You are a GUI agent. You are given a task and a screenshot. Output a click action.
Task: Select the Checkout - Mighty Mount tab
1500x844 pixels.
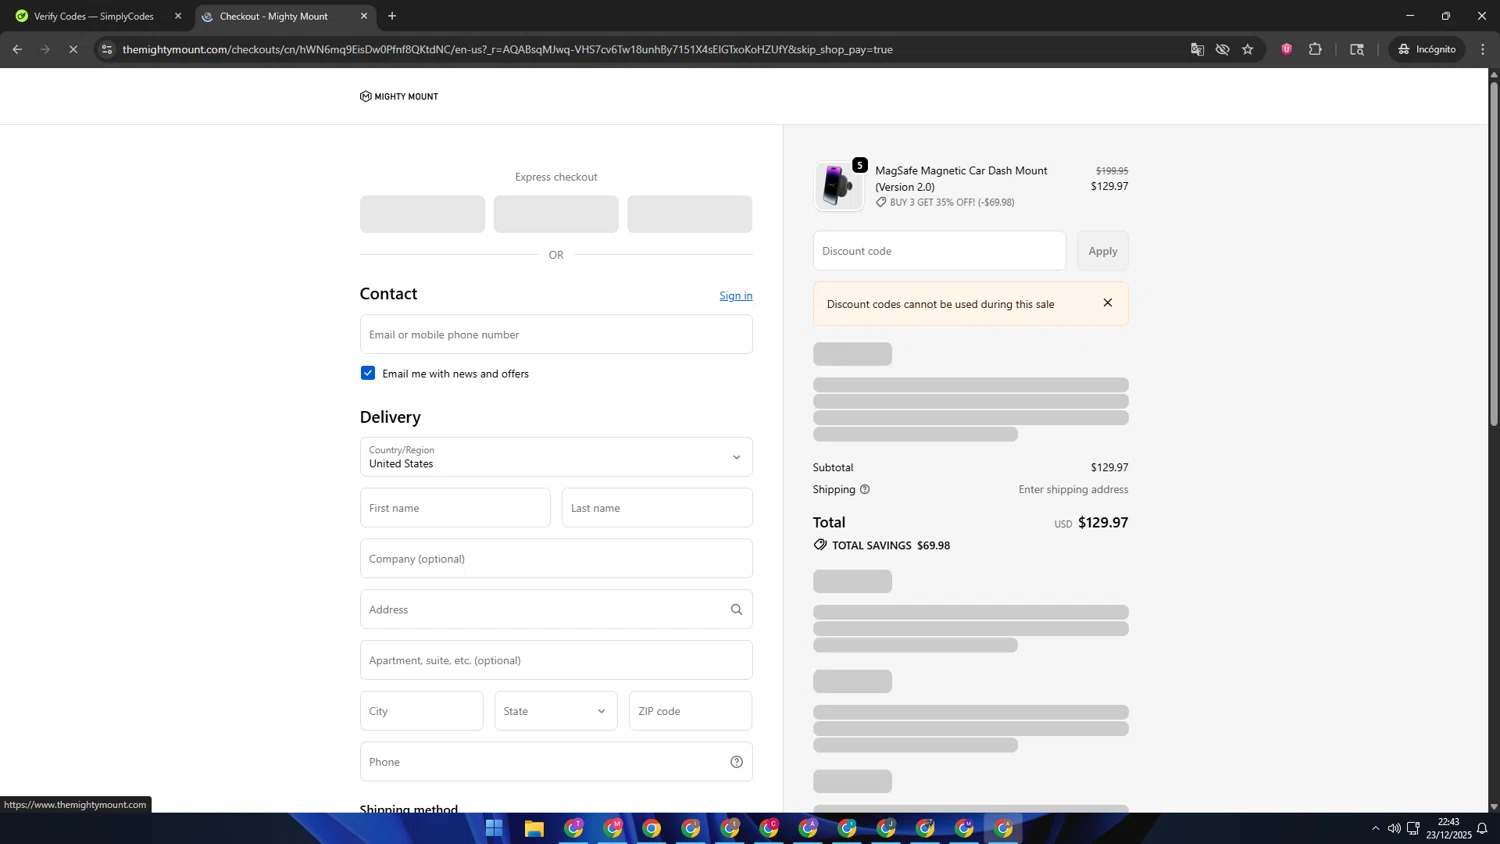click(x=274, y=16)
